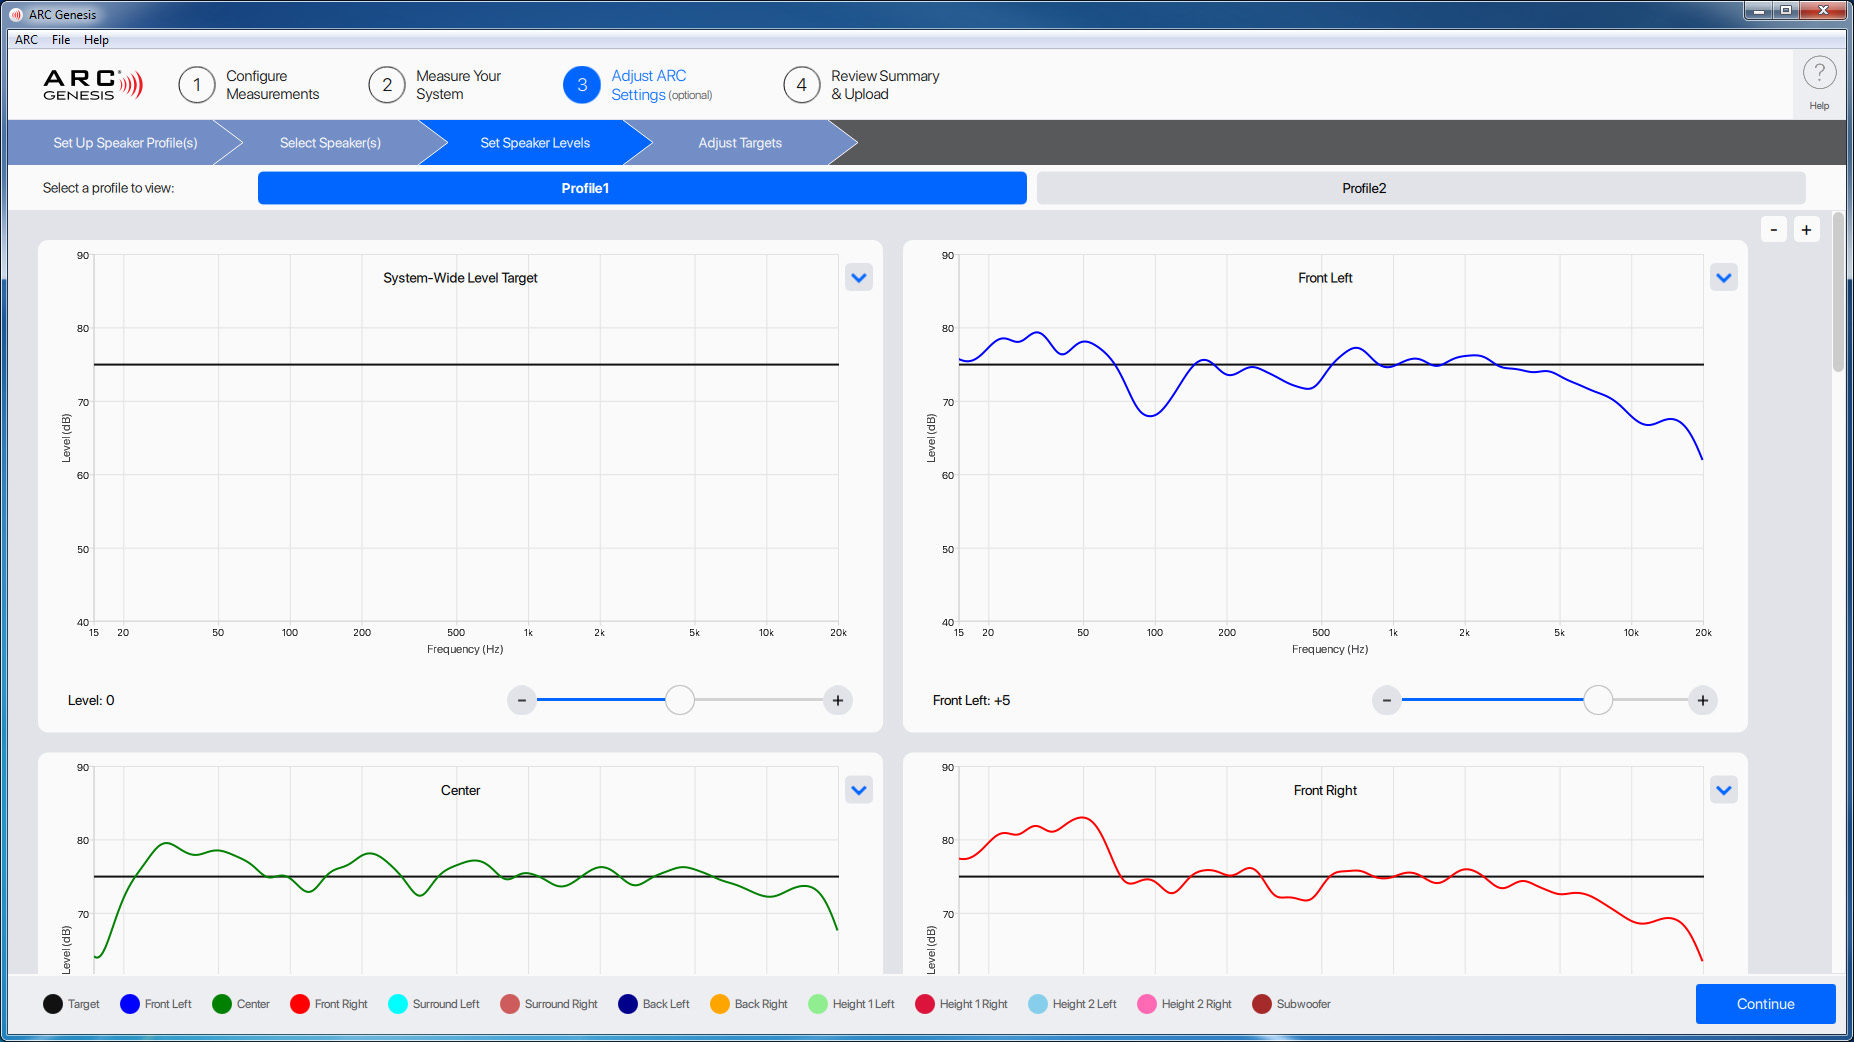Image resolution: width=1854 pixels, height=1042 pixels.
Task: Toggle the Subwoofer legend dot
Action: (x=1262, y=1004)
